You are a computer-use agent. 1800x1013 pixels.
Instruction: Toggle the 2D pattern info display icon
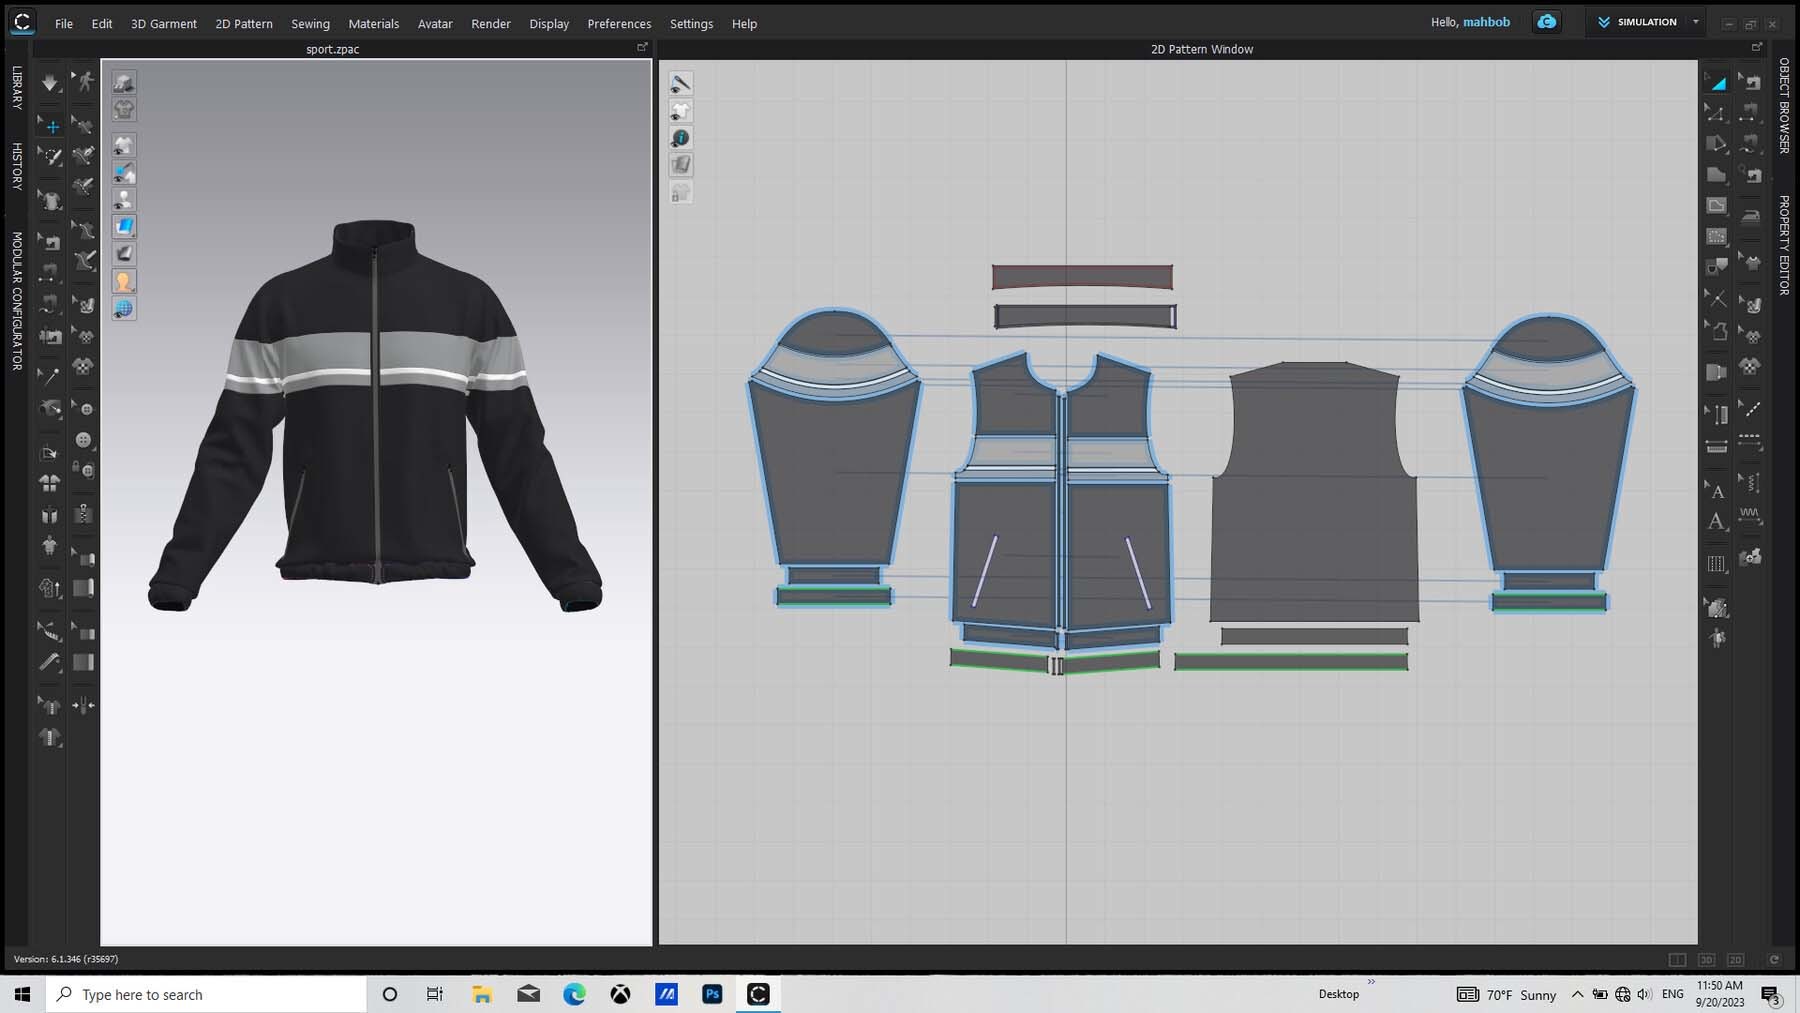(681, 138)
